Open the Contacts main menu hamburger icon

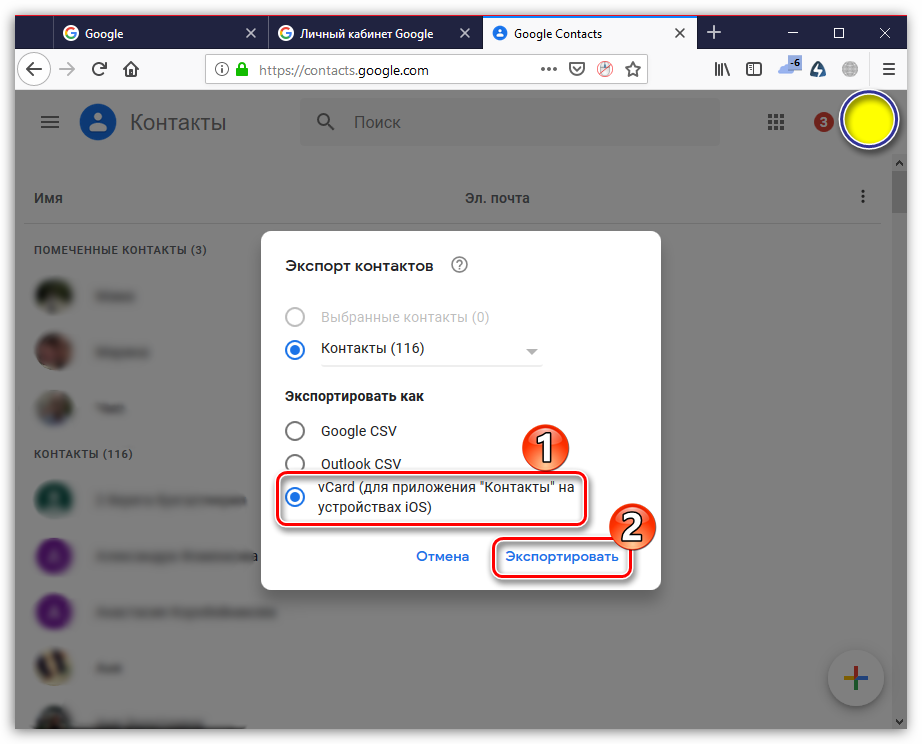click(x=50, y=122)
